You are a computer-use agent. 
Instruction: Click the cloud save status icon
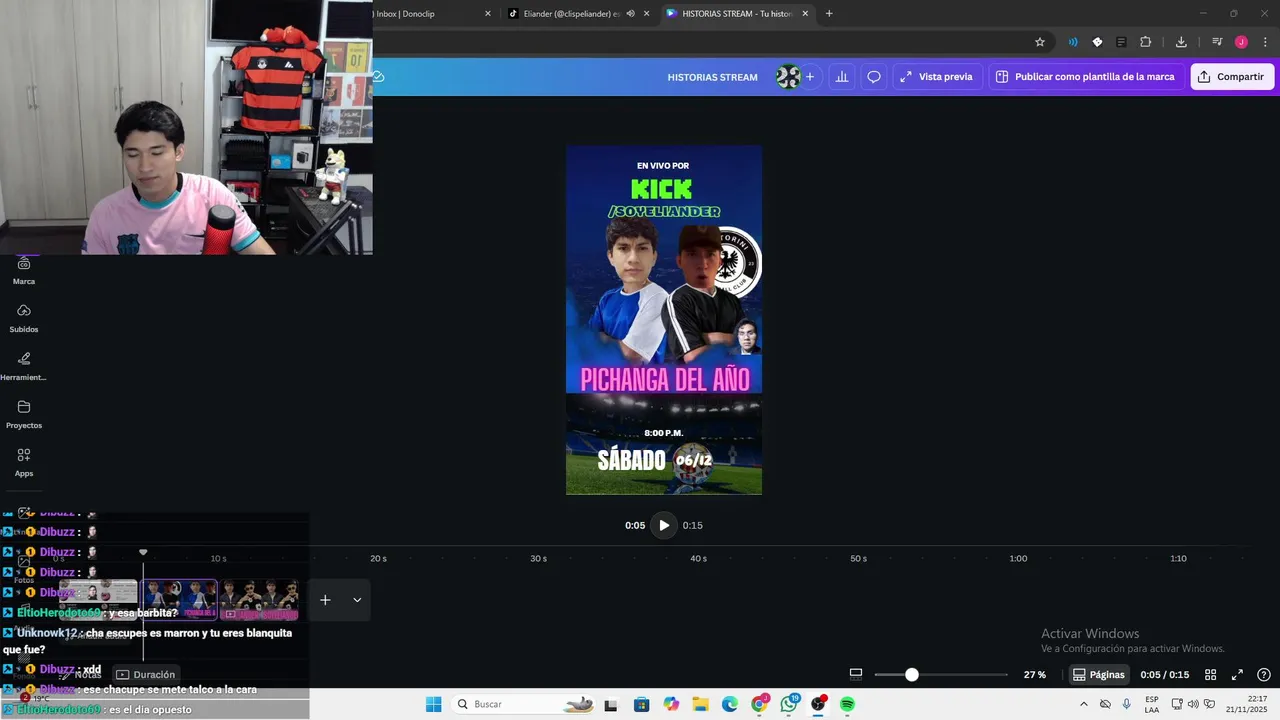coord(378,77)
